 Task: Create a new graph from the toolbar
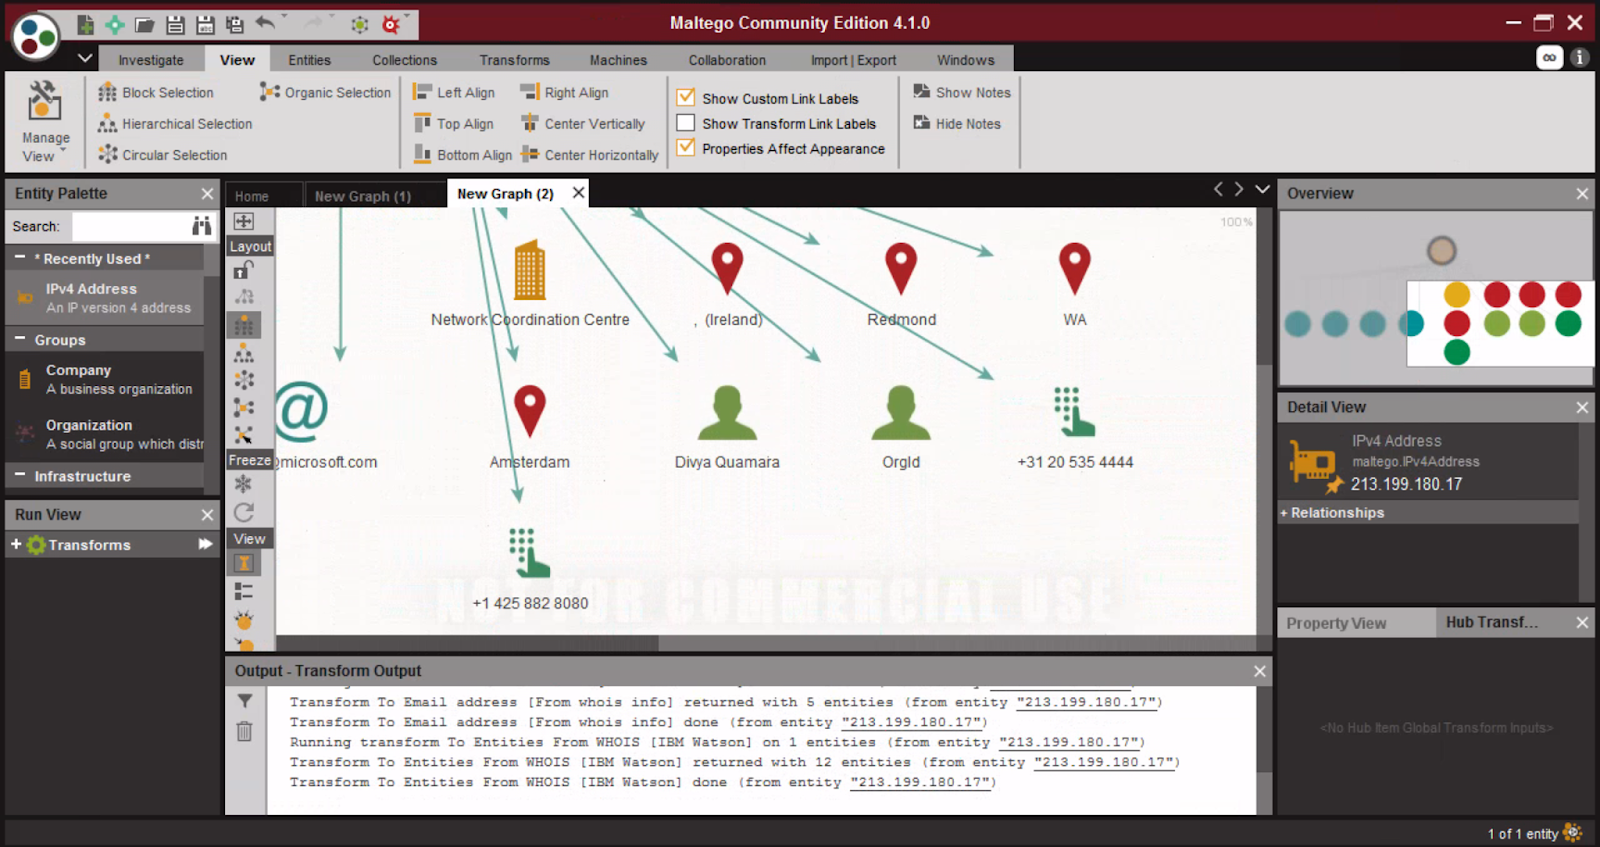pos(86,24)
